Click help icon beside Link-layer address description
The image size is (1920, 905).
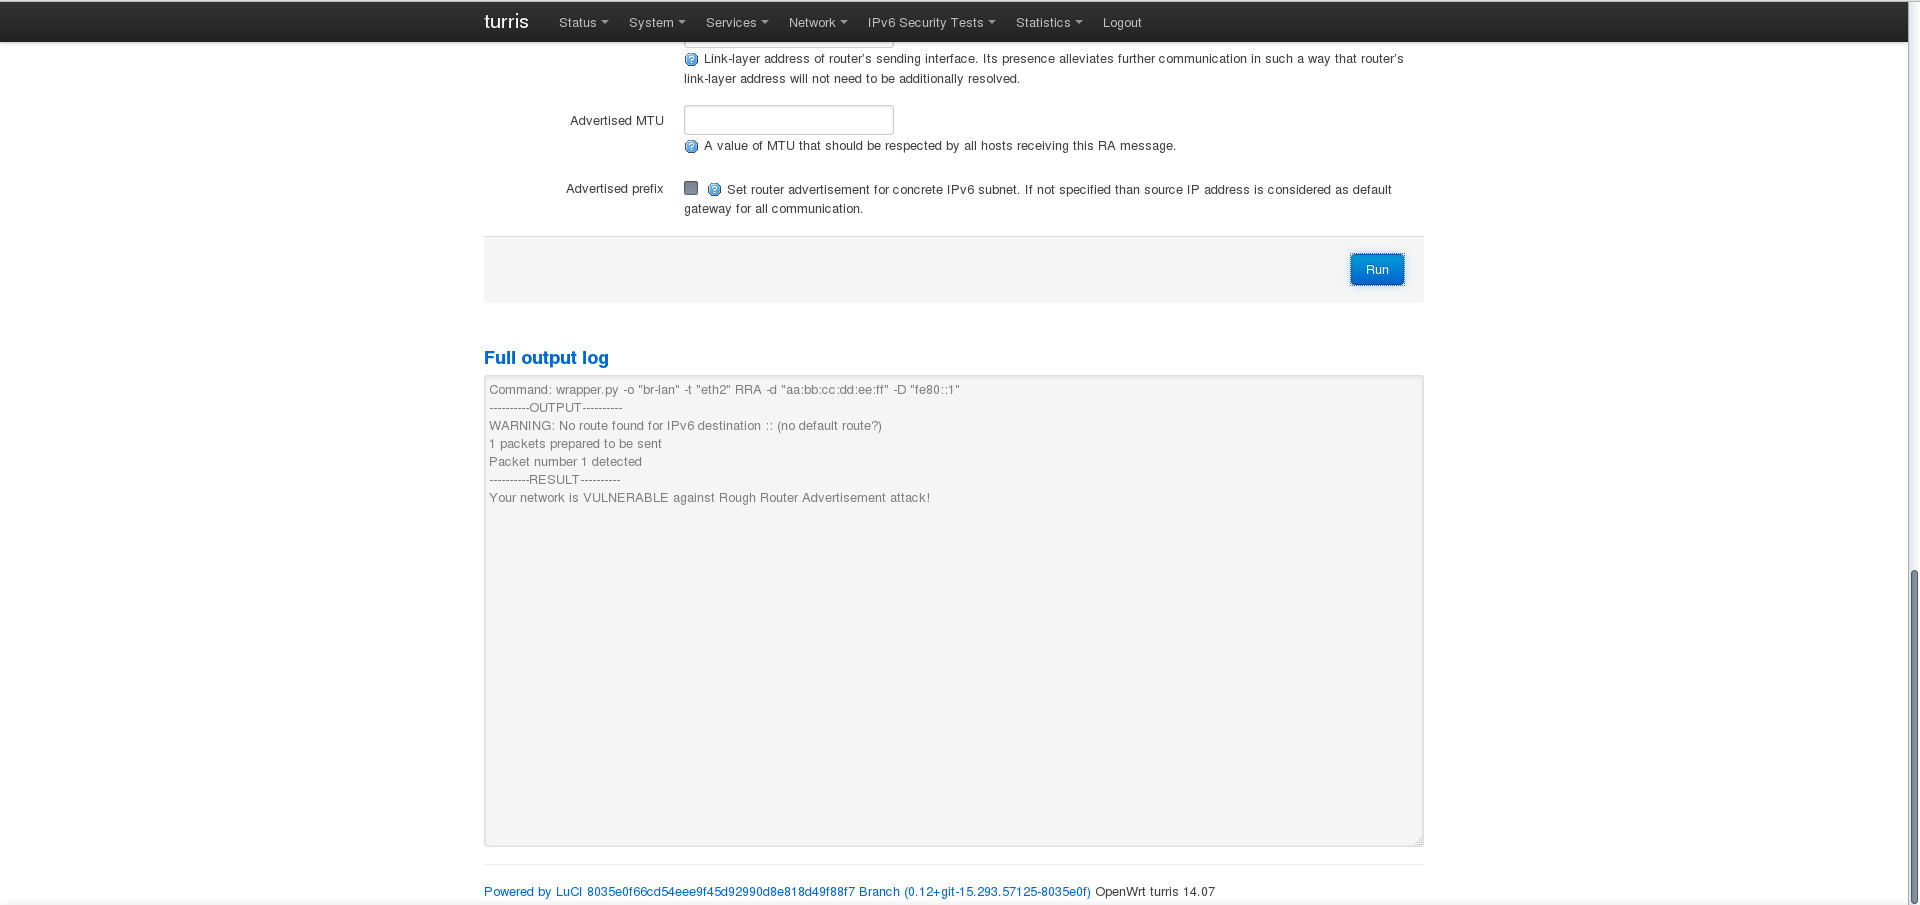click(x=691, y=60)
